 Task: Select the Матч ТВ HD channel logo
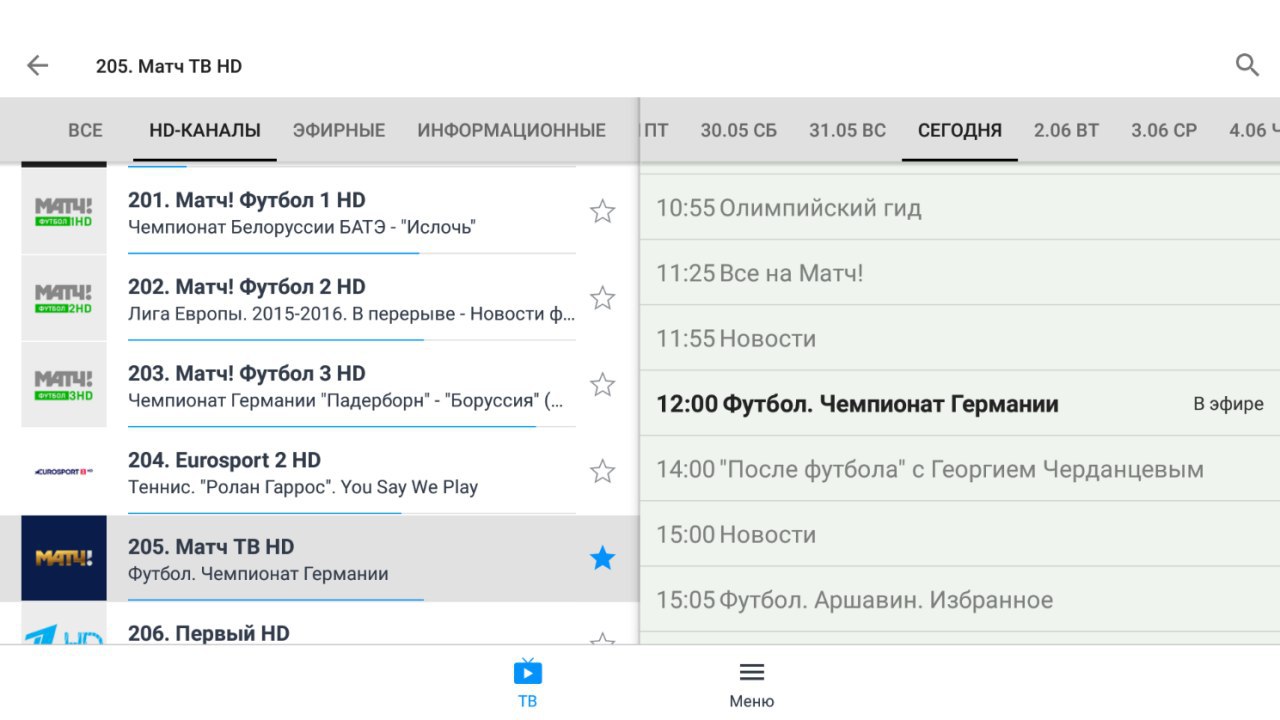click(64, 558)
